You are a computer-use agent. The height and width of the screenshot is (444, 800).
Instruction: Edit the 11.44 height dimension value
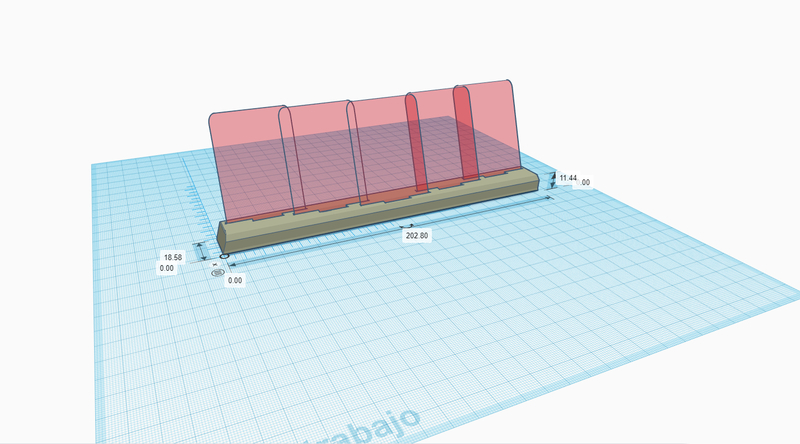tap(567, 178)
